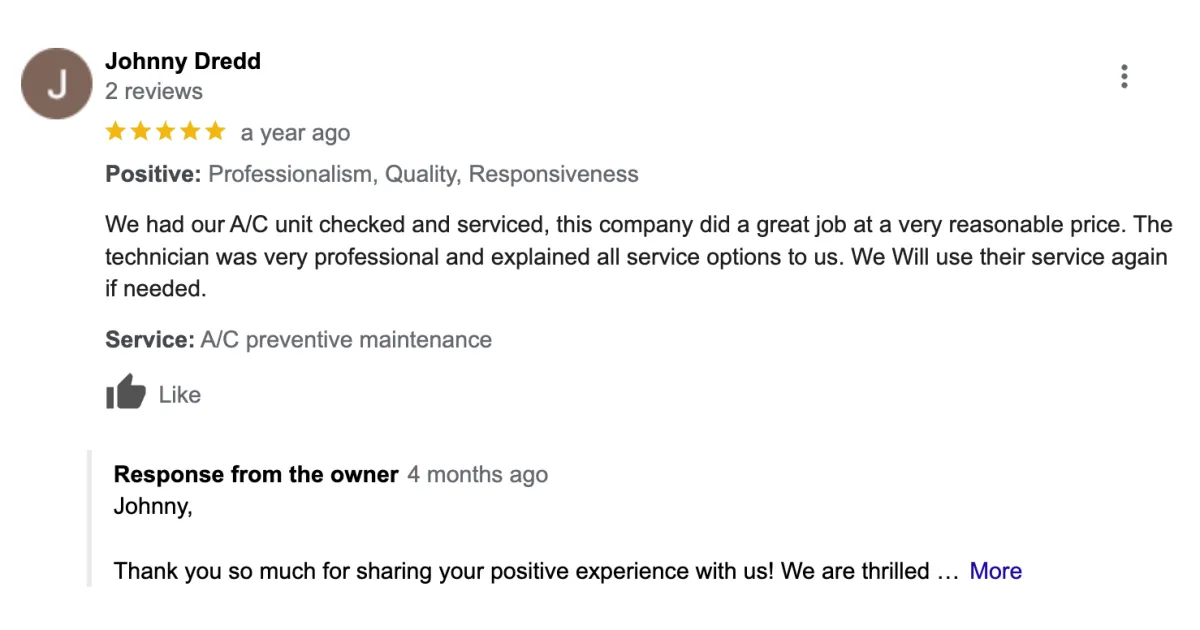This screenshot has height=630, width=1200.
Task: Click the first yellow rating star
Action: 116,131
